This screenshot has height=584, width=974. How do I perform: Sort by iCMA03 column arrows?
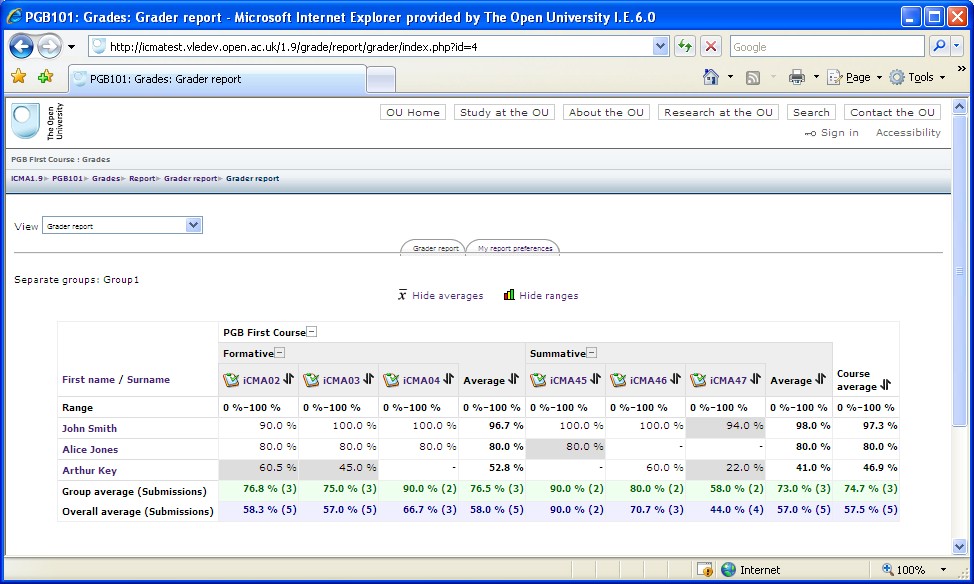tap(368, 379)
